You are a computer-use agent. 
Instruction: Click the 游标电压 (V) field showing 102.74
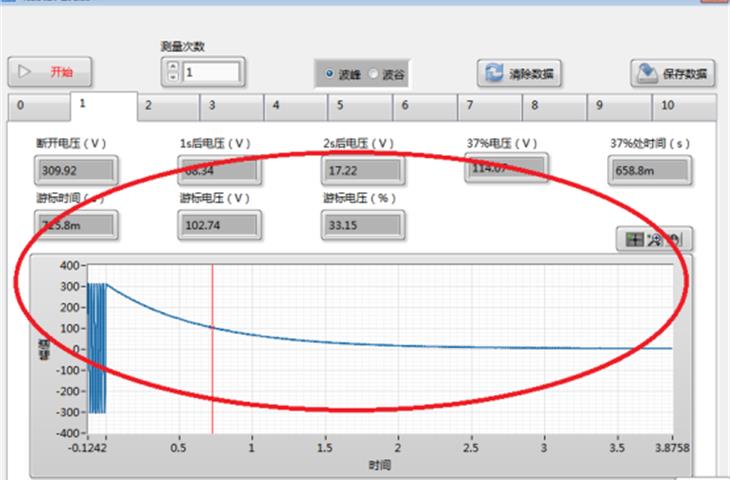point(220,226)
